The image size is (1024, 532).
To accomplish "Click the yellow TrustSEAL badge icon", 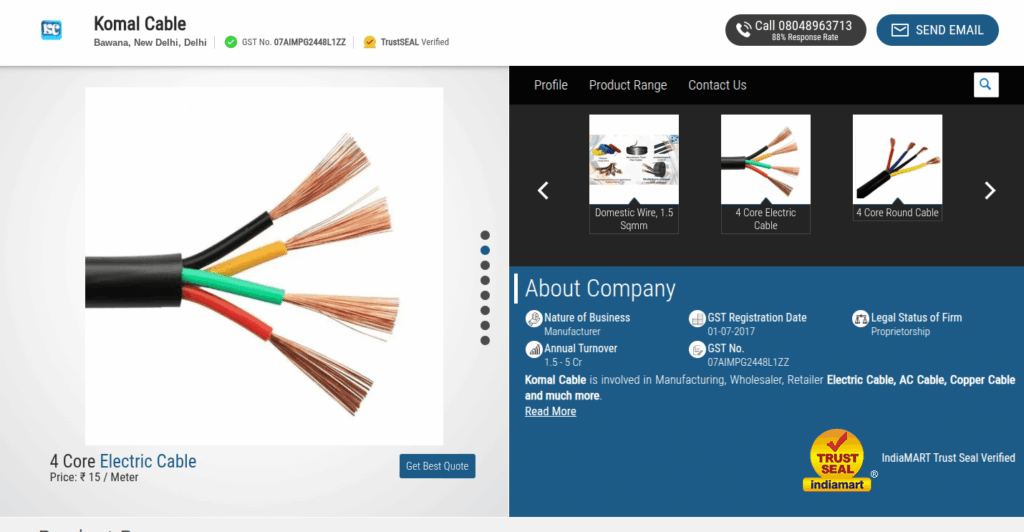I will [x=369, y=42].
